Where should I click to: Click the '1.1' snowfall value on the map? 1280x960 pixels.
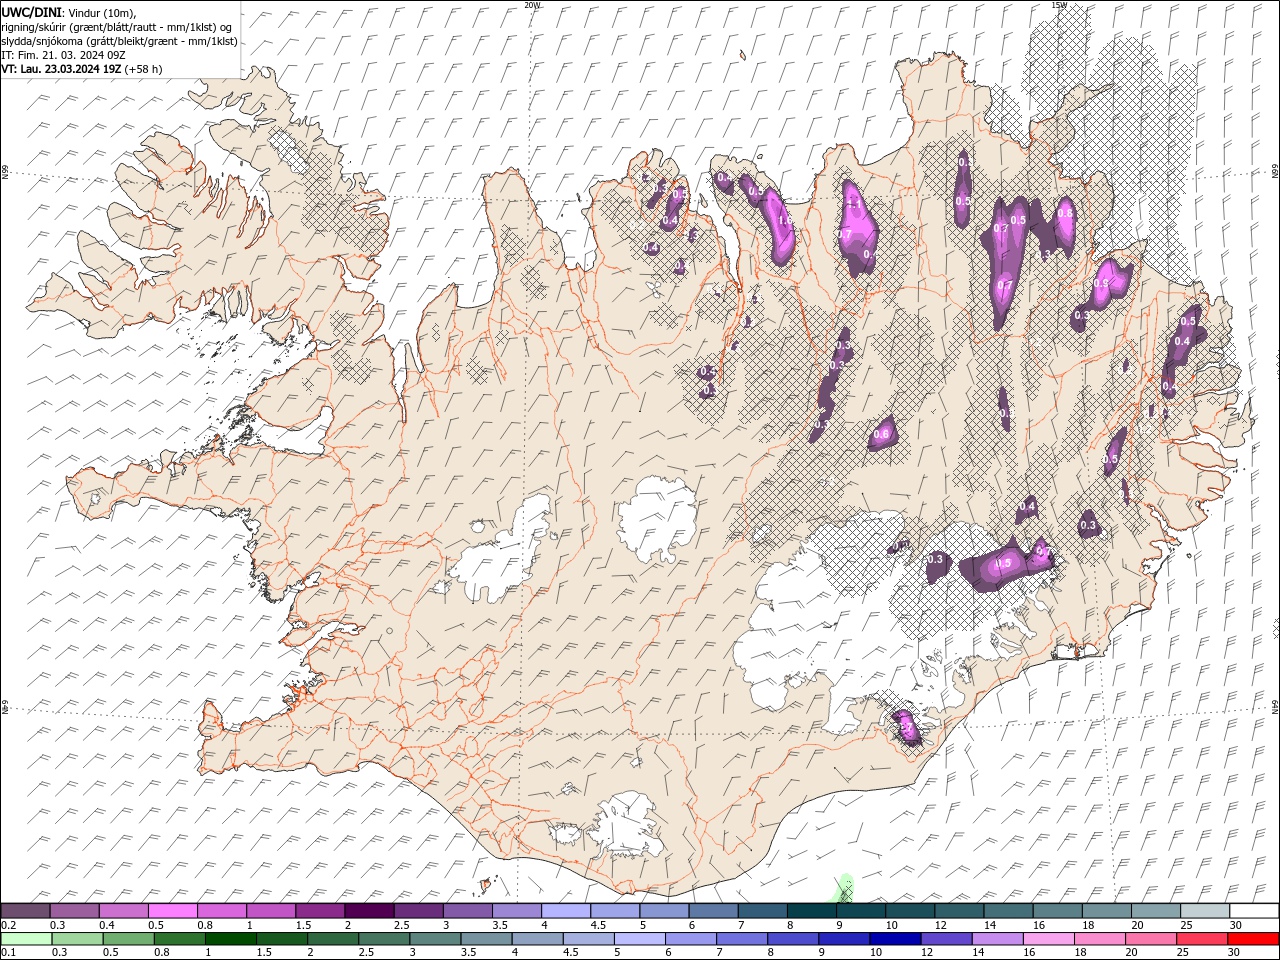pyautogui.click(x=854, y=203)
